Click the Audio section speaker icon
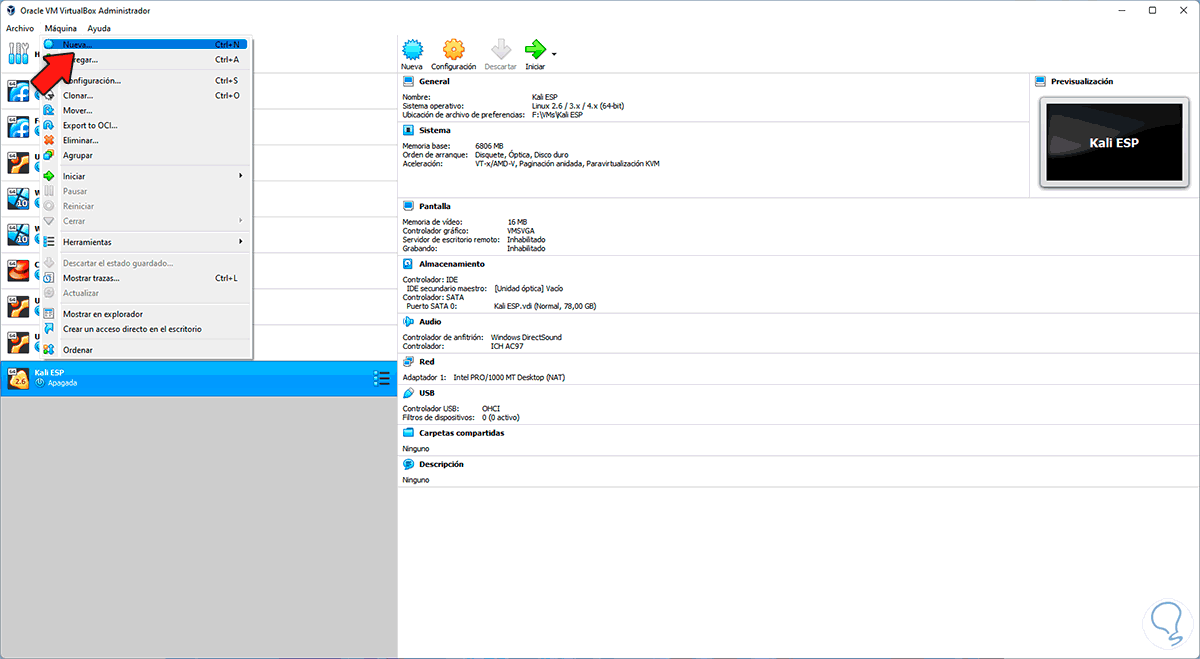Screen dimensions: 1200x659 point(408,322)
